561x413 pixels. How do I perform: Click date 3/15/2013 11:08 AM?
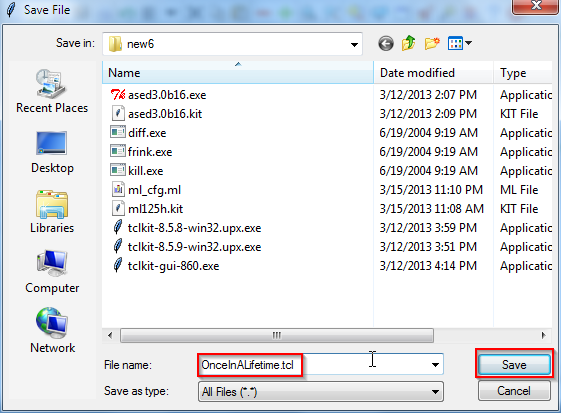point(431,209)
